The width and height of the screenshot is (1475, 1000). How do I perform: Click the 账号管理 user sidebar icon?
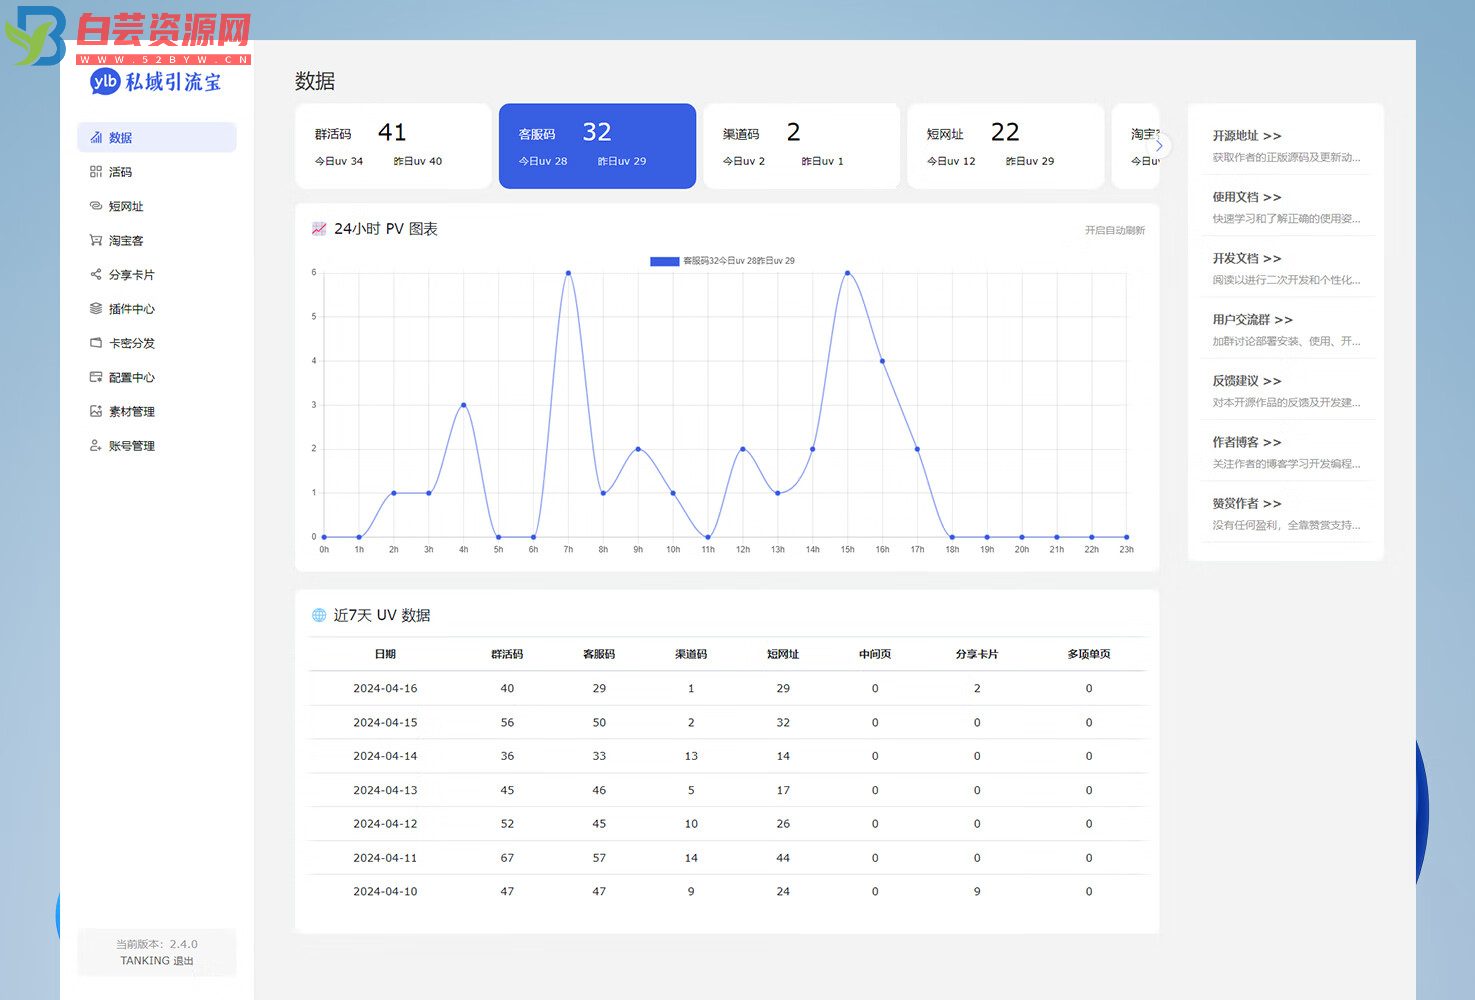coord(96,445)
